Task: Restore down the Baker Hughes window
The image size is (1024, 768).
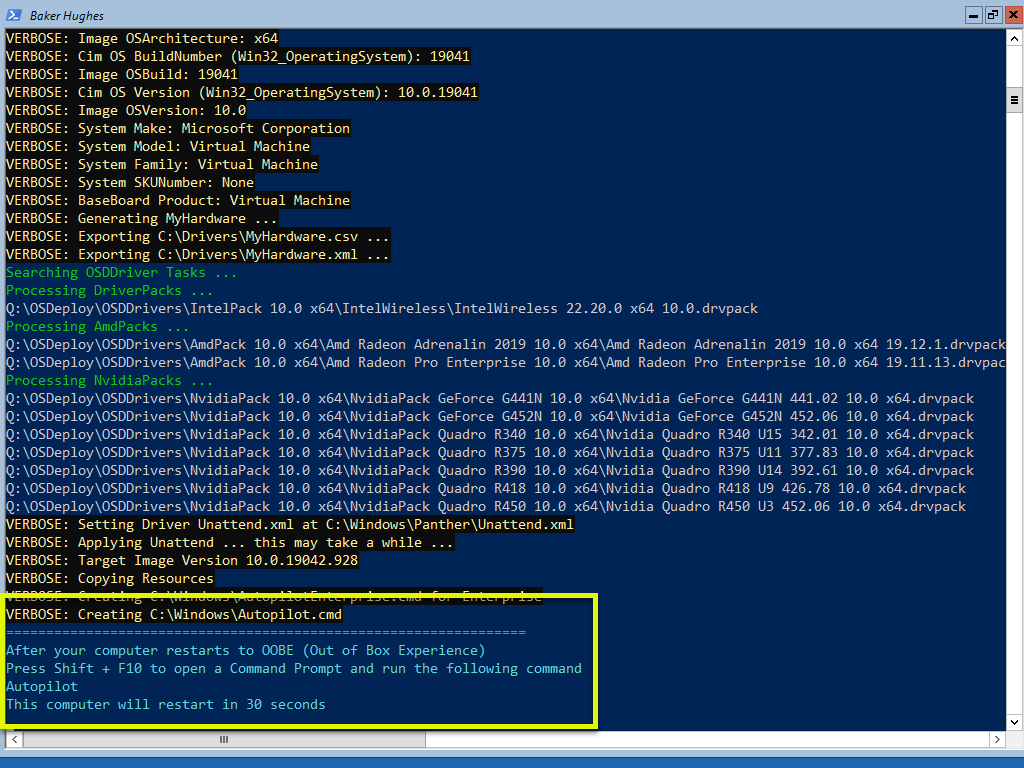Action: [x=993, y=15]
